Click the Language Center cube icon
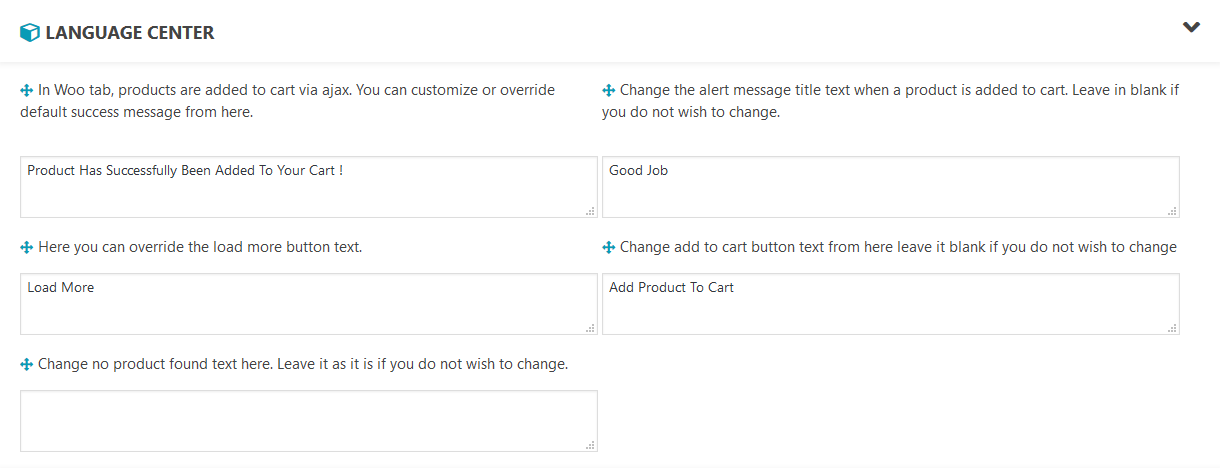The image size is (1220, 468). pos(30,33)
